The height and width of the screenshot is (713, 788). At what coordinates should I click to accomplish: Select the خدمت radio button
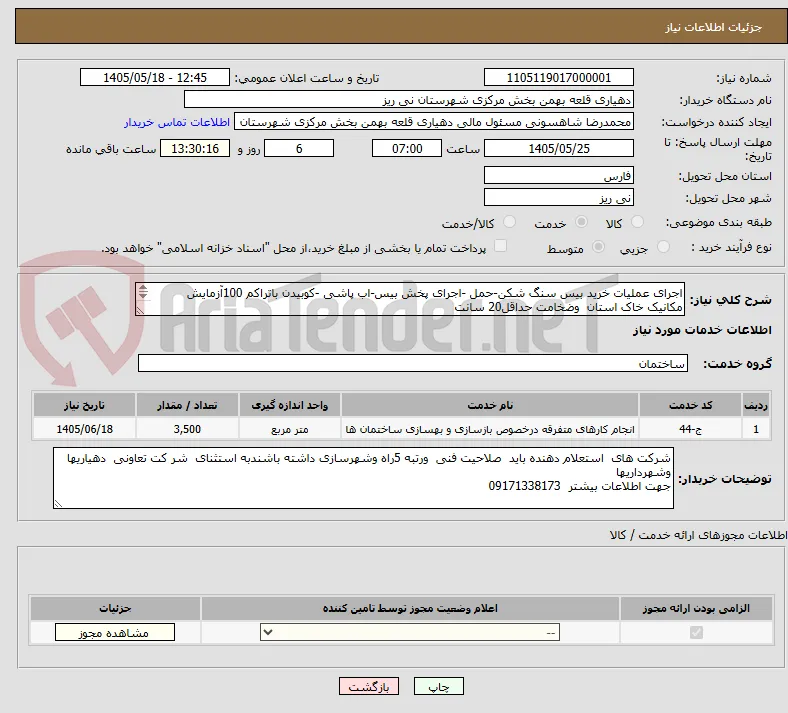click(581, 222)
